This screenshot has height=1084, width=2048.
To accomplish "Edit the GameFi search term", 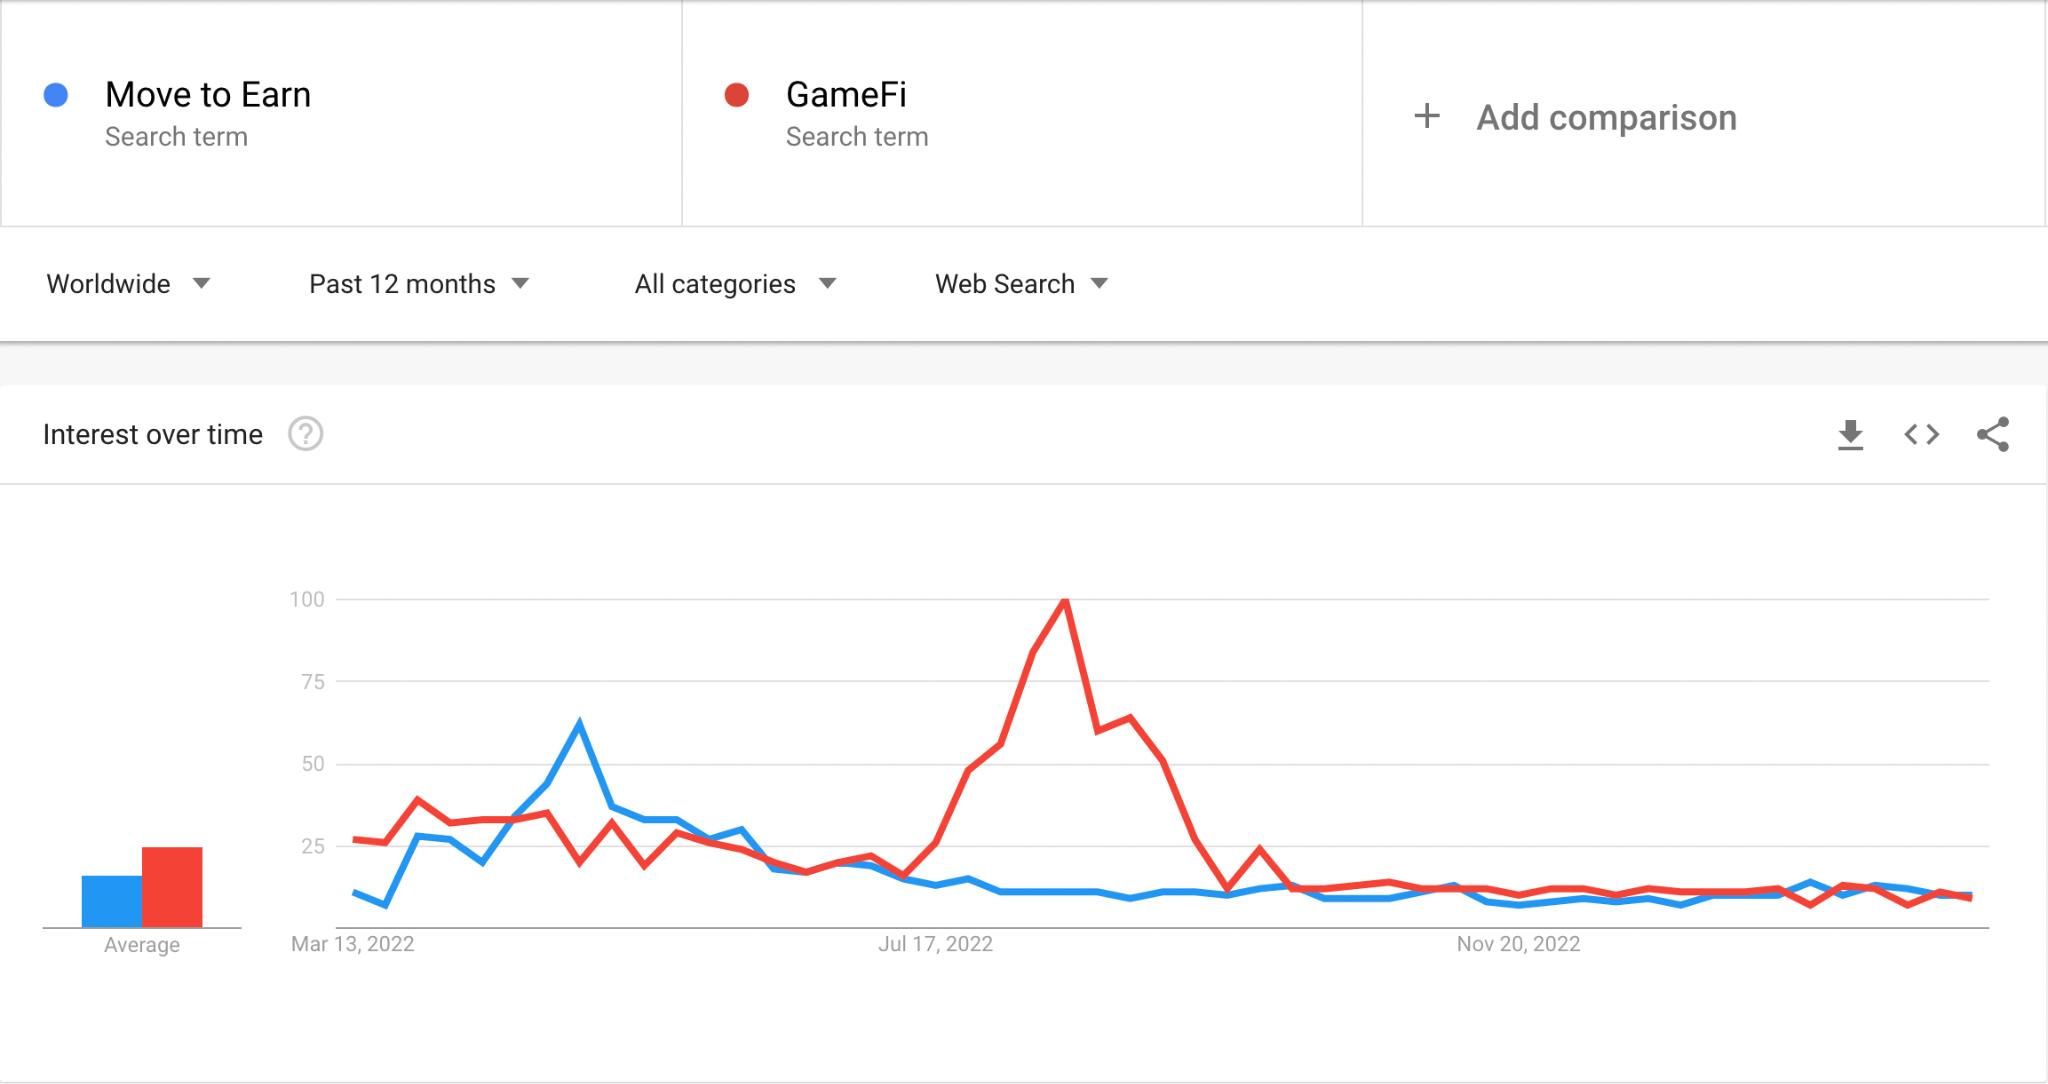I will (846, 95).
